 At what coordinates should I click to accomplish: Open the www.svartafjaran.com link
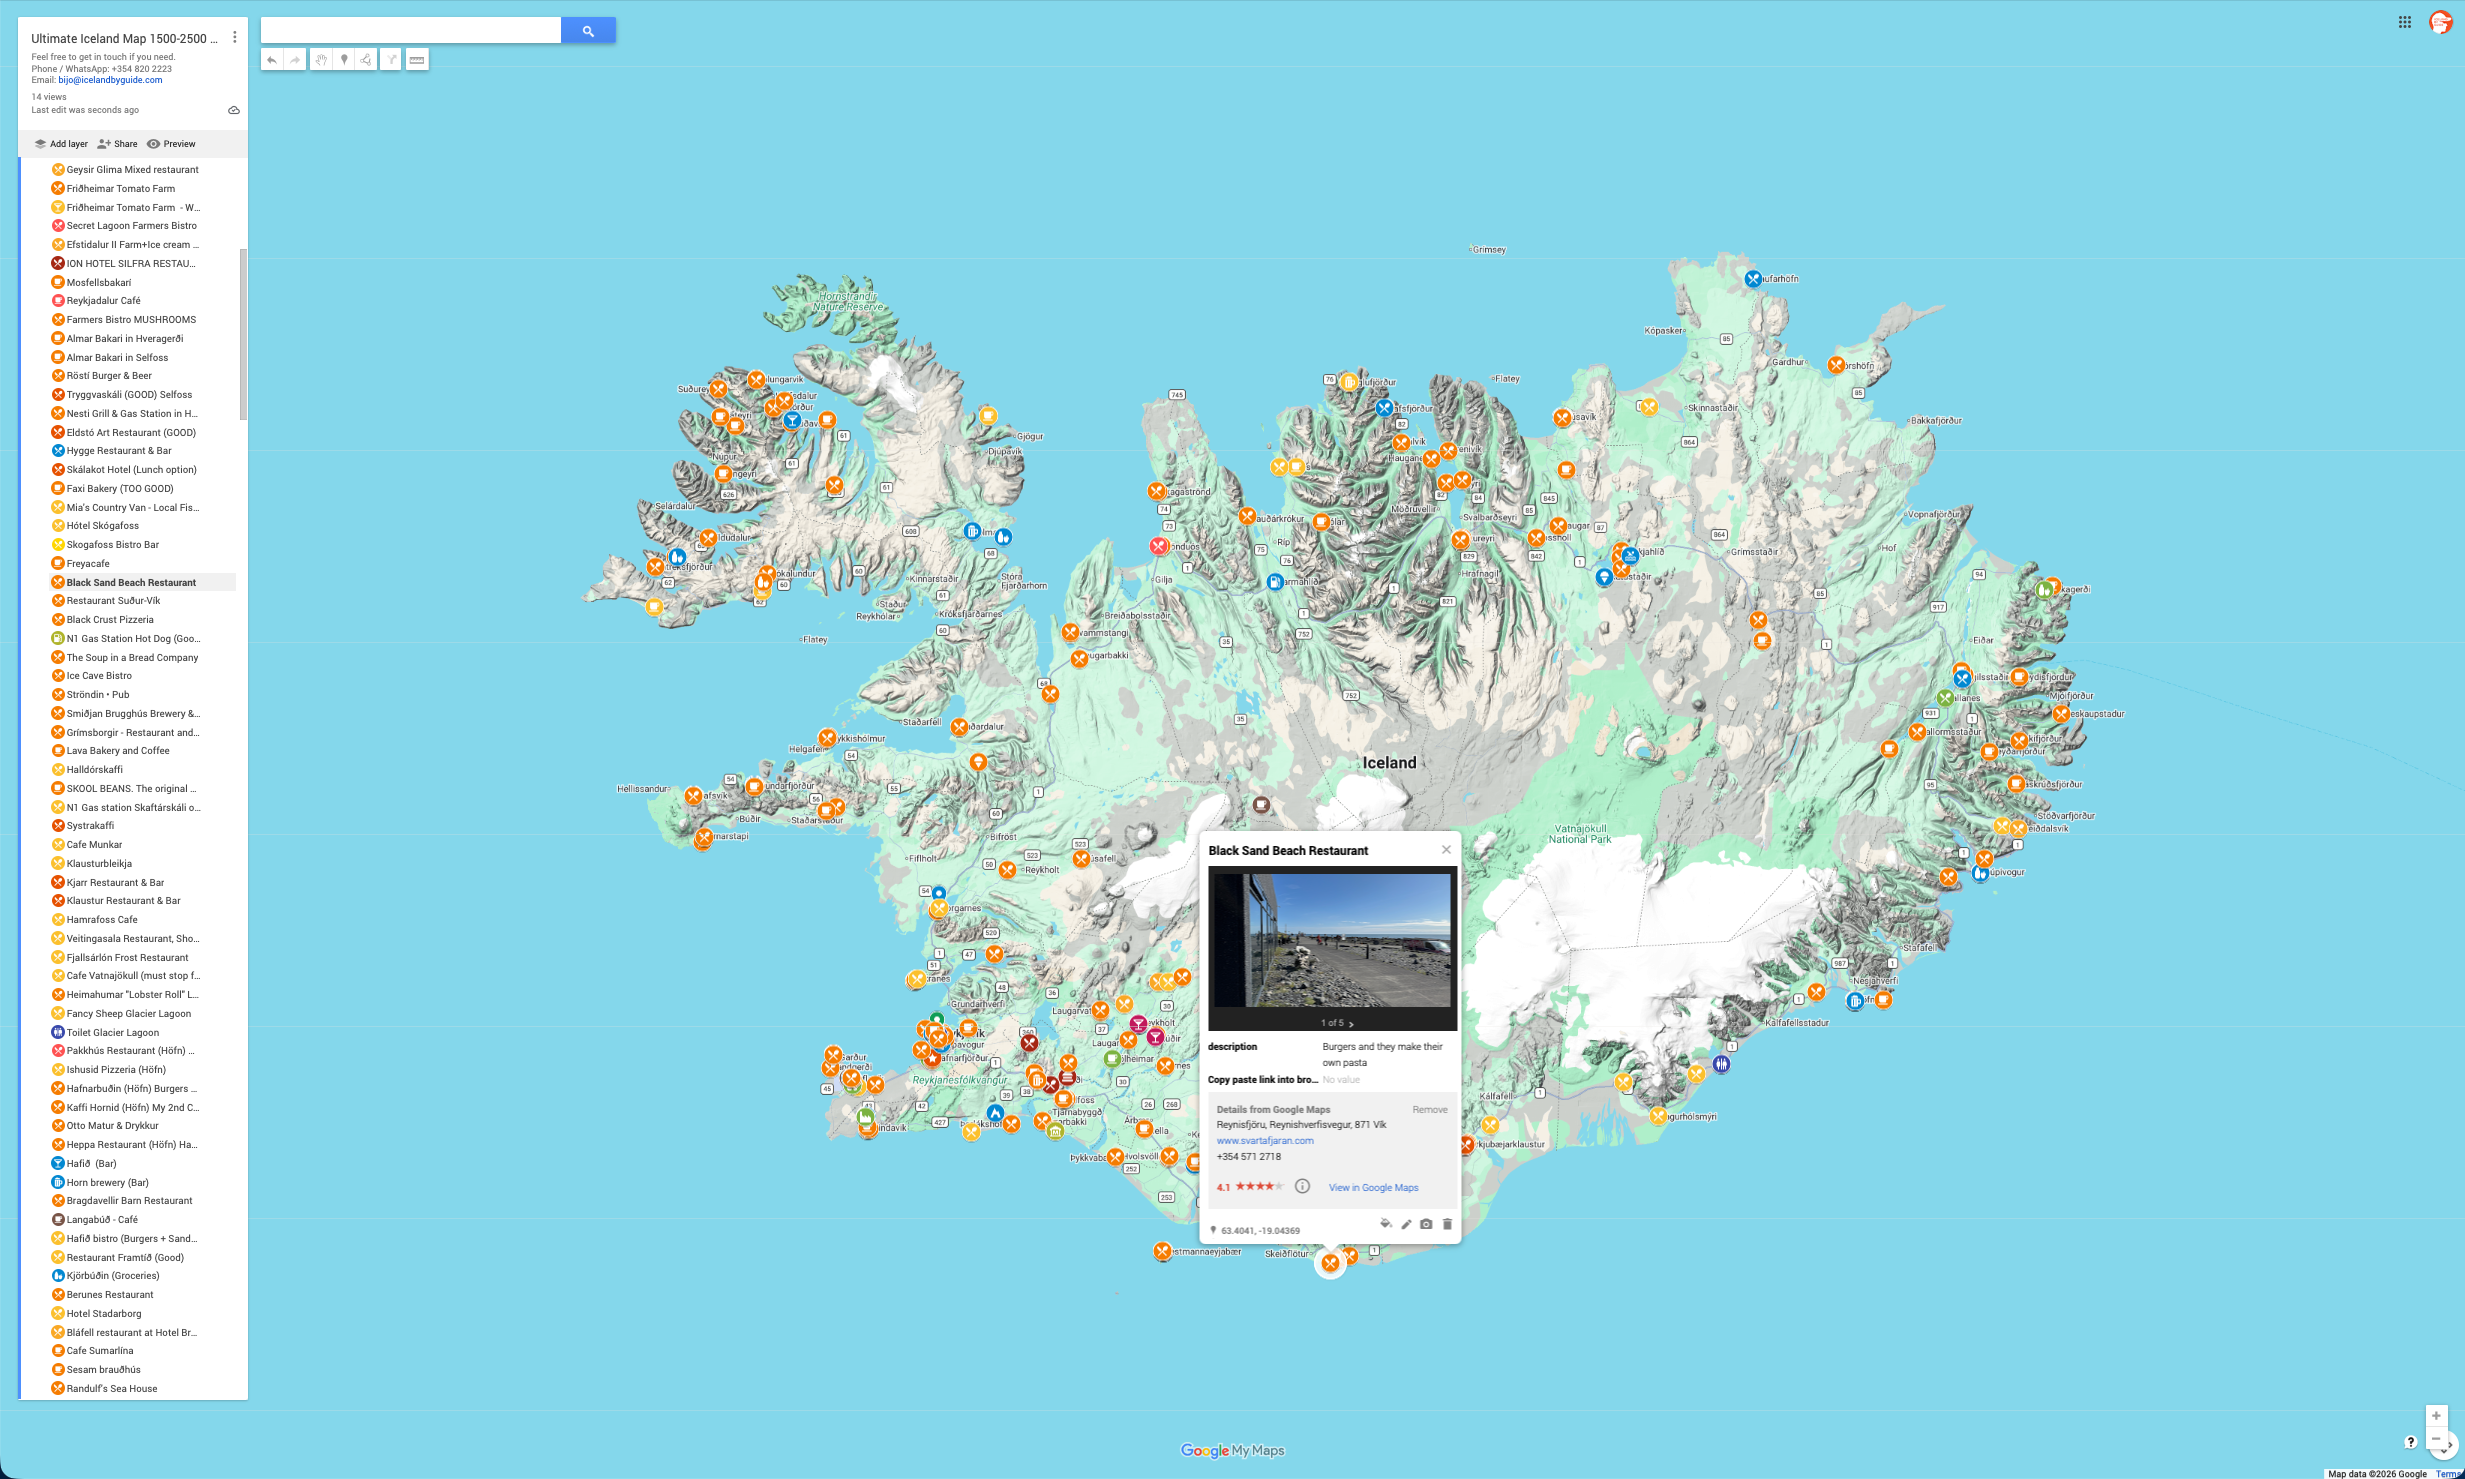1265,1141
